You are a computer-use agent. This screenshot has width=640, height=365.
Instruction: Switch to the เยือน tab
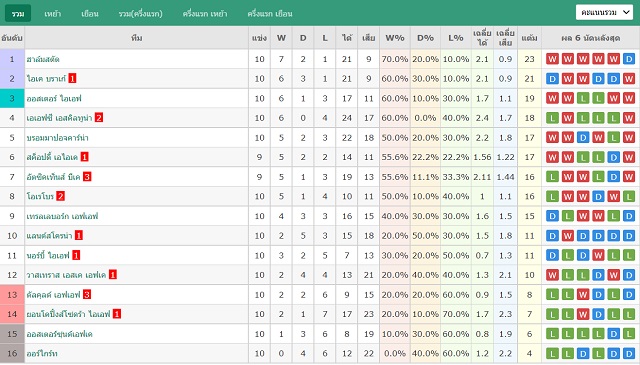tap(90, 13)
